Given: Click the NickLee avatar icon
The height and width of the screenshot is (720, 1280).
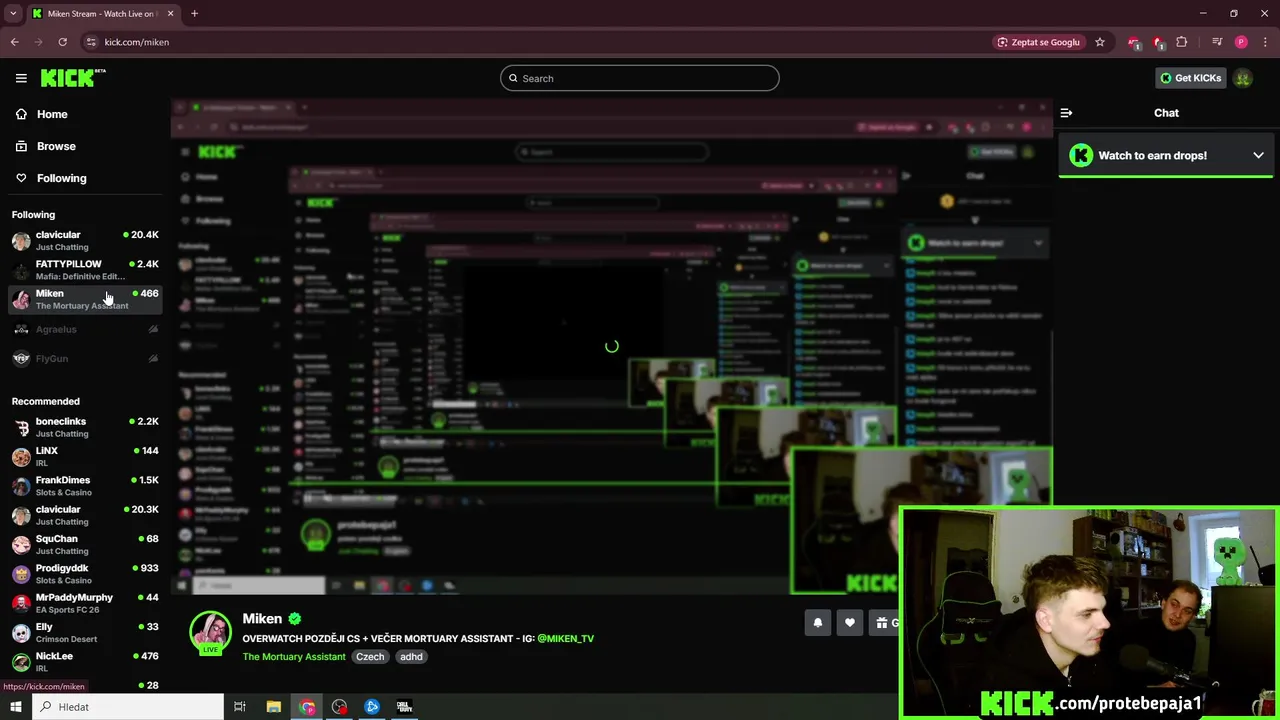Looking at the screenshot, I should (x=21, y=662).
